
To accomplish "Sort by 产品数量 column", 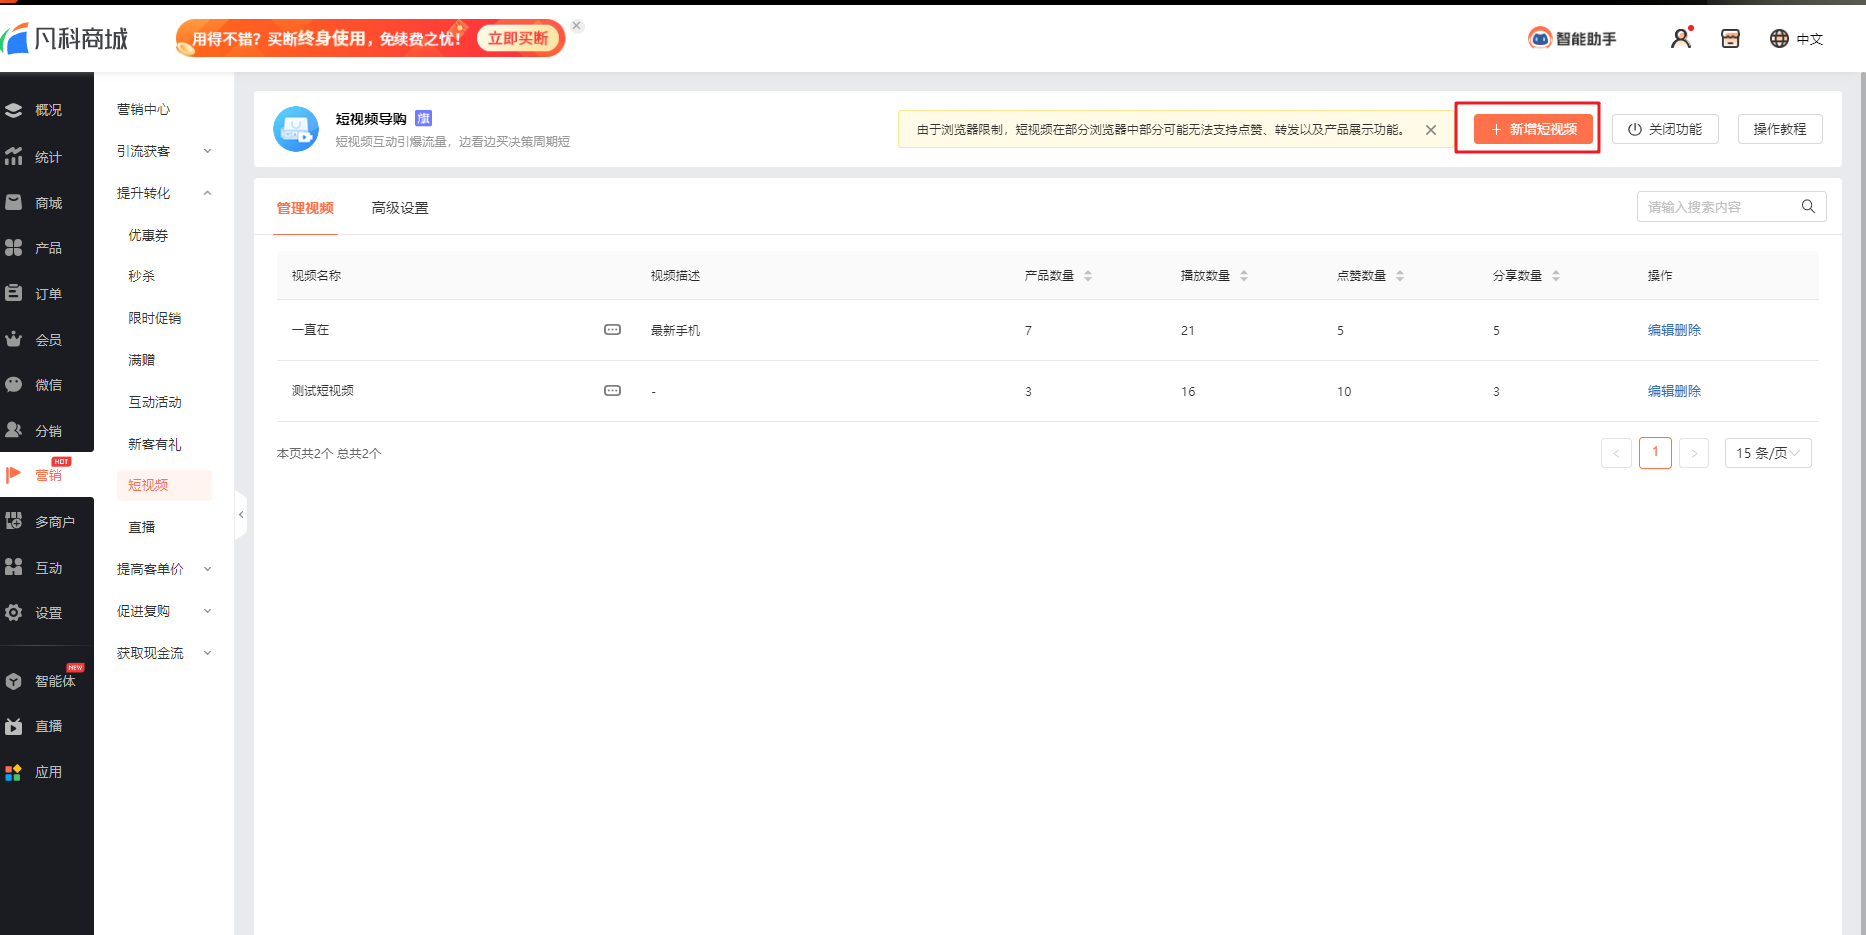I will [1088, 276].
